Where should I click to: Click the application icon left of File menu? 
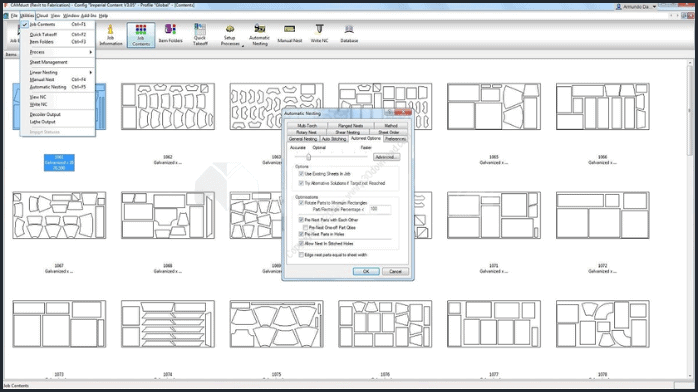(x=6, y=16)
